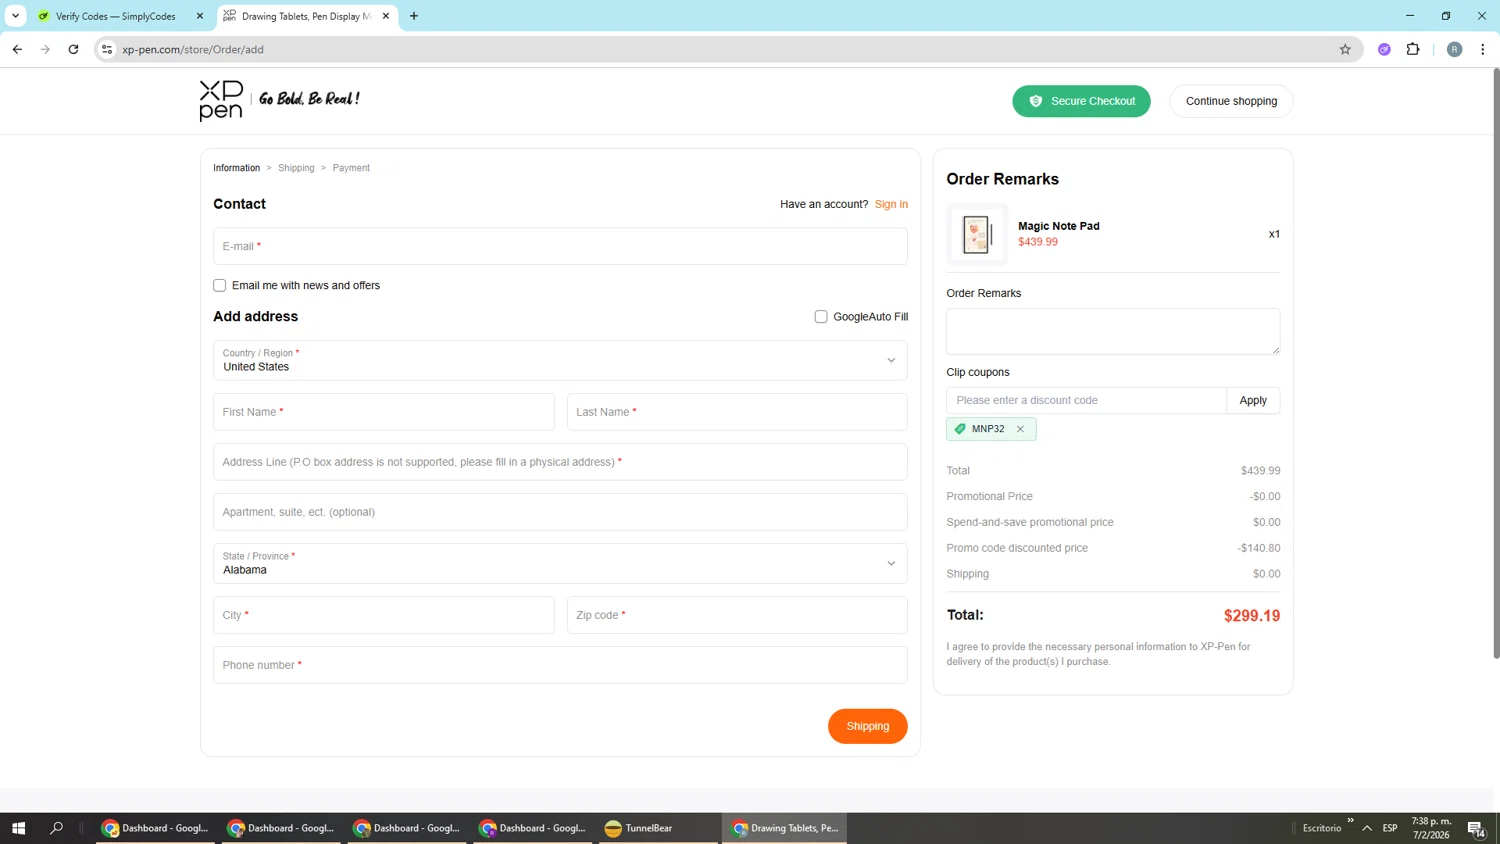Open TunnelBear from the taskbar
This screenshot has height=844, width=1500.
coord(659,828)
